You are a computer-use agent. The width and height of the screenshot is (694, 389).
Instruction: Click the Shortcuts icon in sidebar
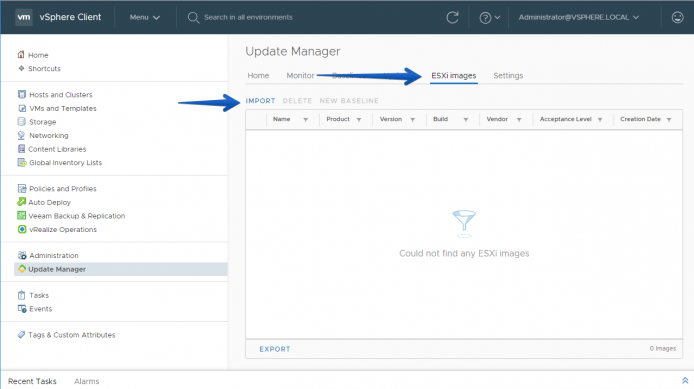[21, 68]
